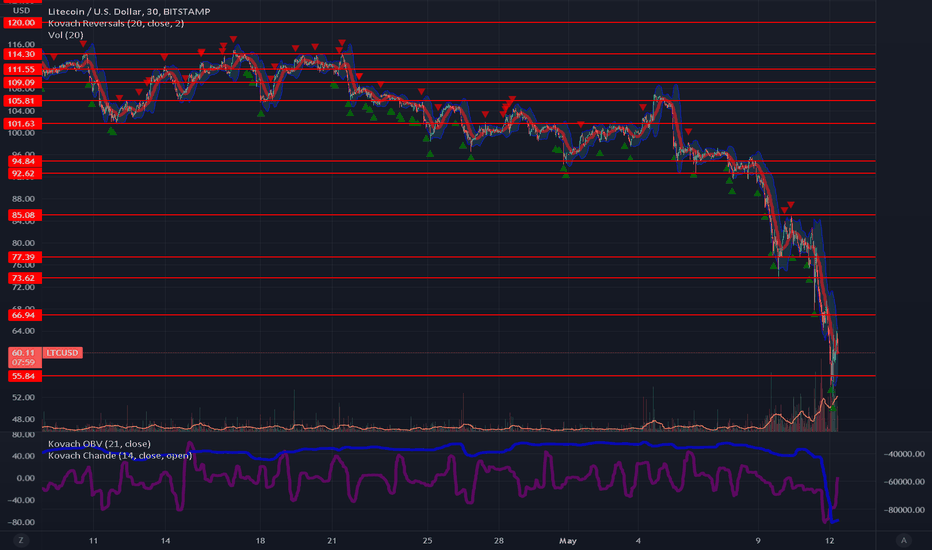Click the 88.00 price axis value
The width and height of the screenshot is (932, 550).
pyautogui.click(x=23, y=199)
